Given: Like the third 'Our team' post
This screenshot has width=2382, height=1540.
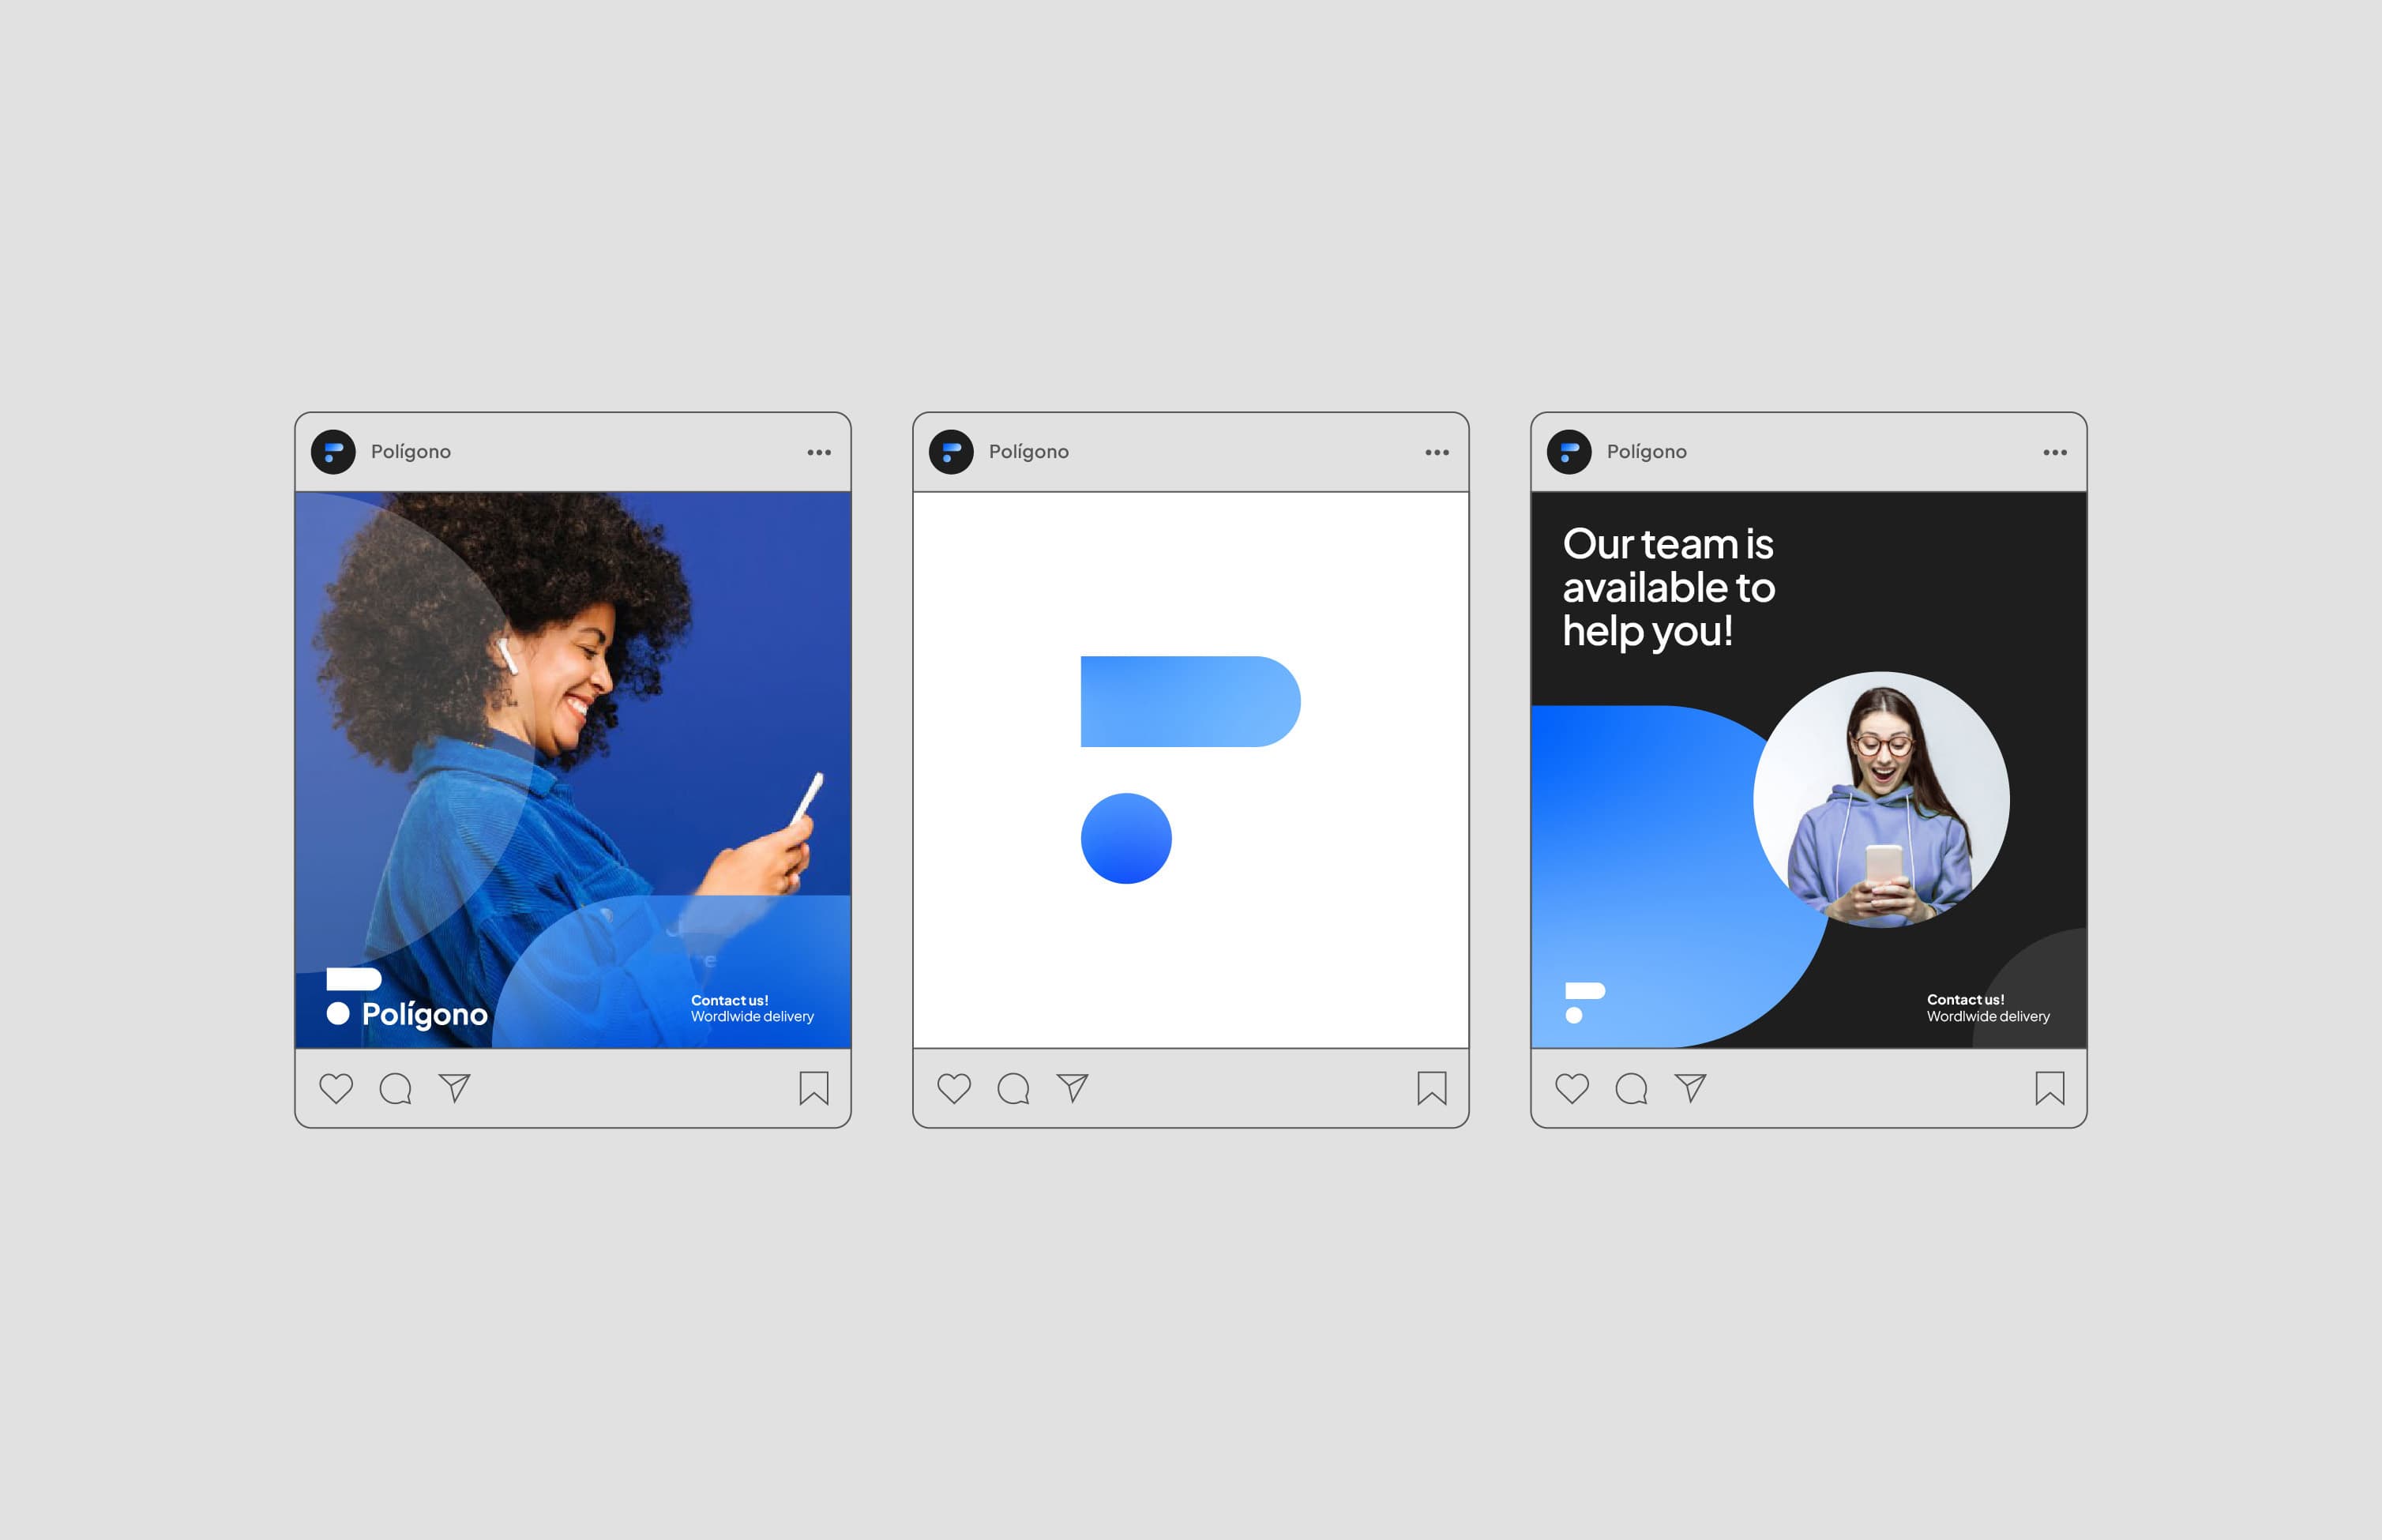Looking at the screenshot, I should [1572, 1088].
